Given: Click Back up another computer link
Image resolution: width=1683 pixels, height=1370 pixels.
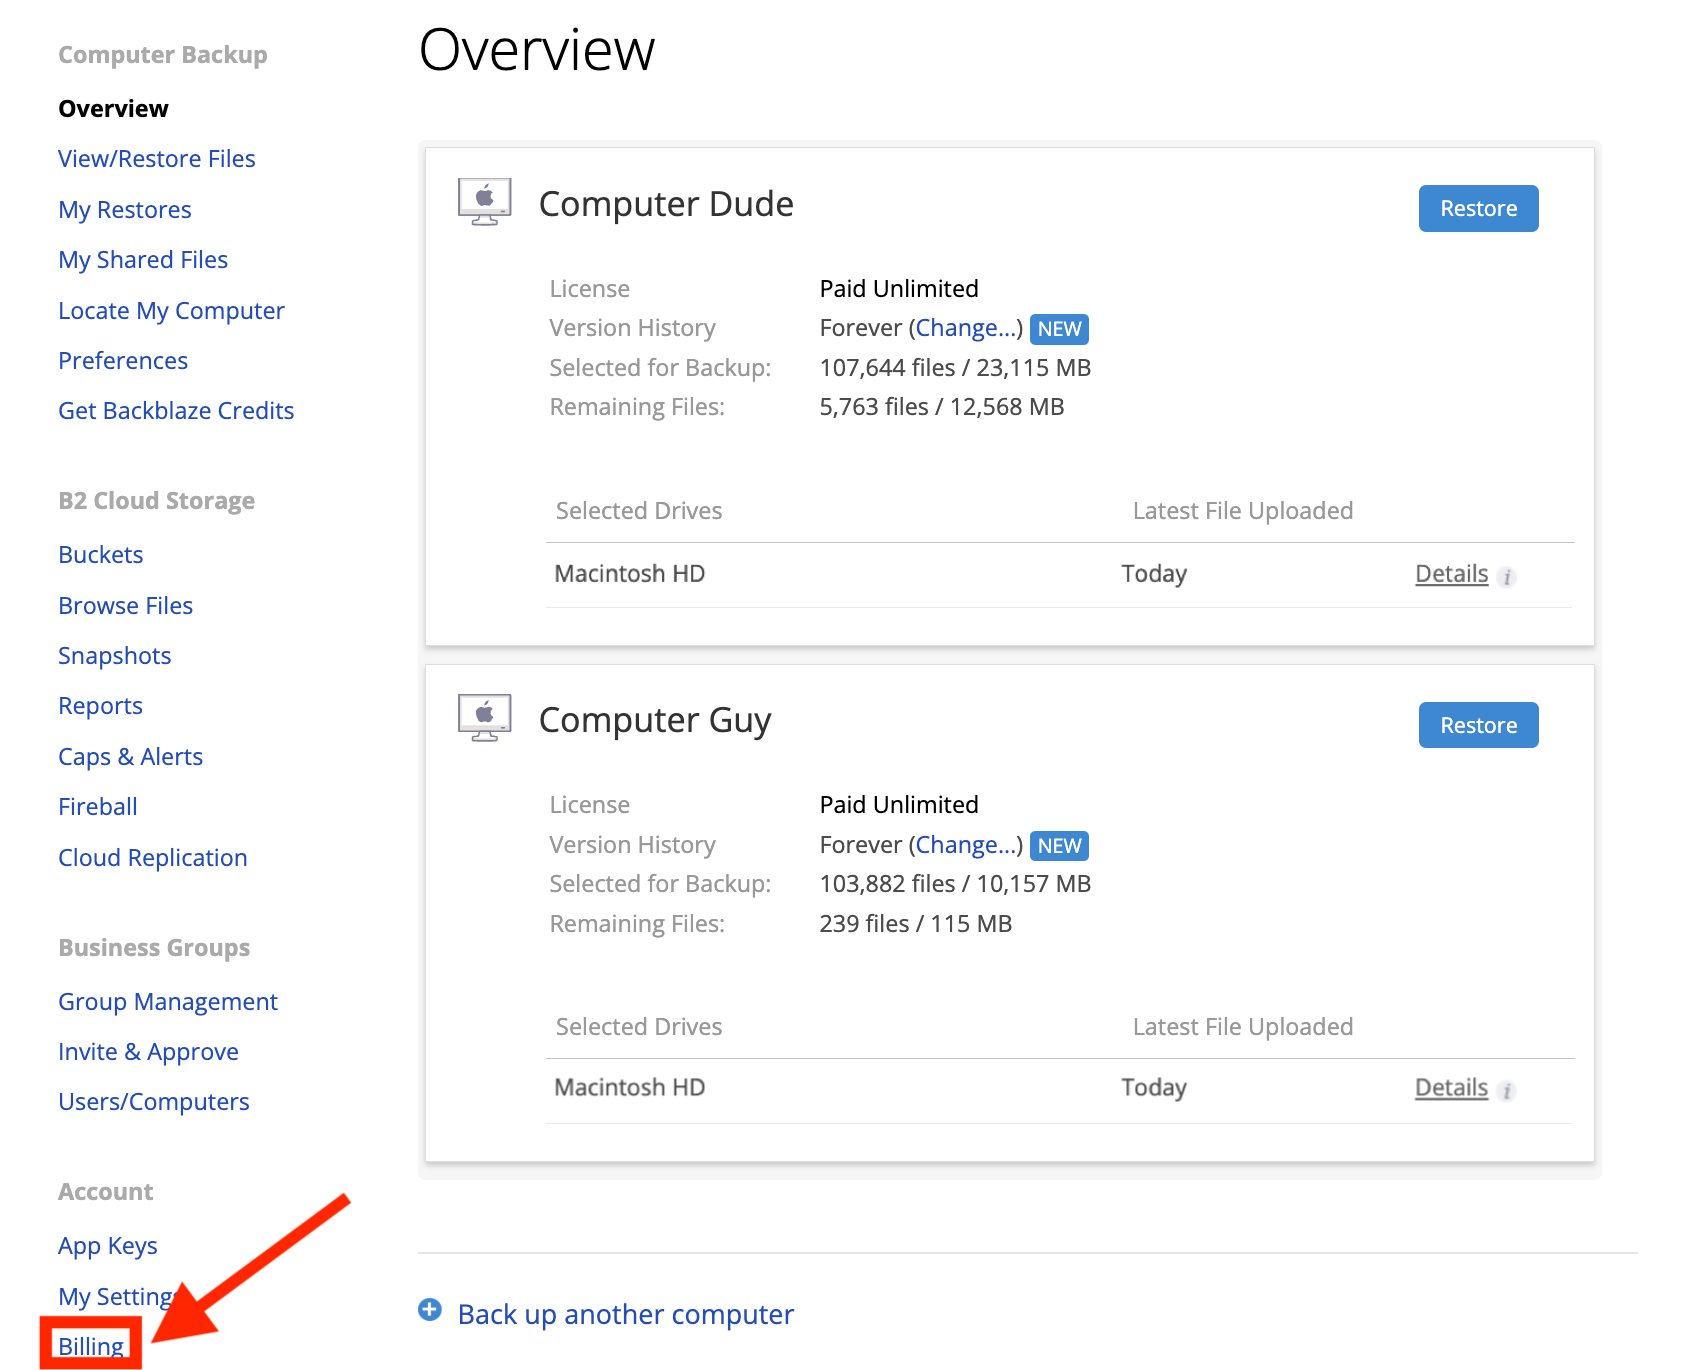Looking at the screenshot, I should 625,1314.
